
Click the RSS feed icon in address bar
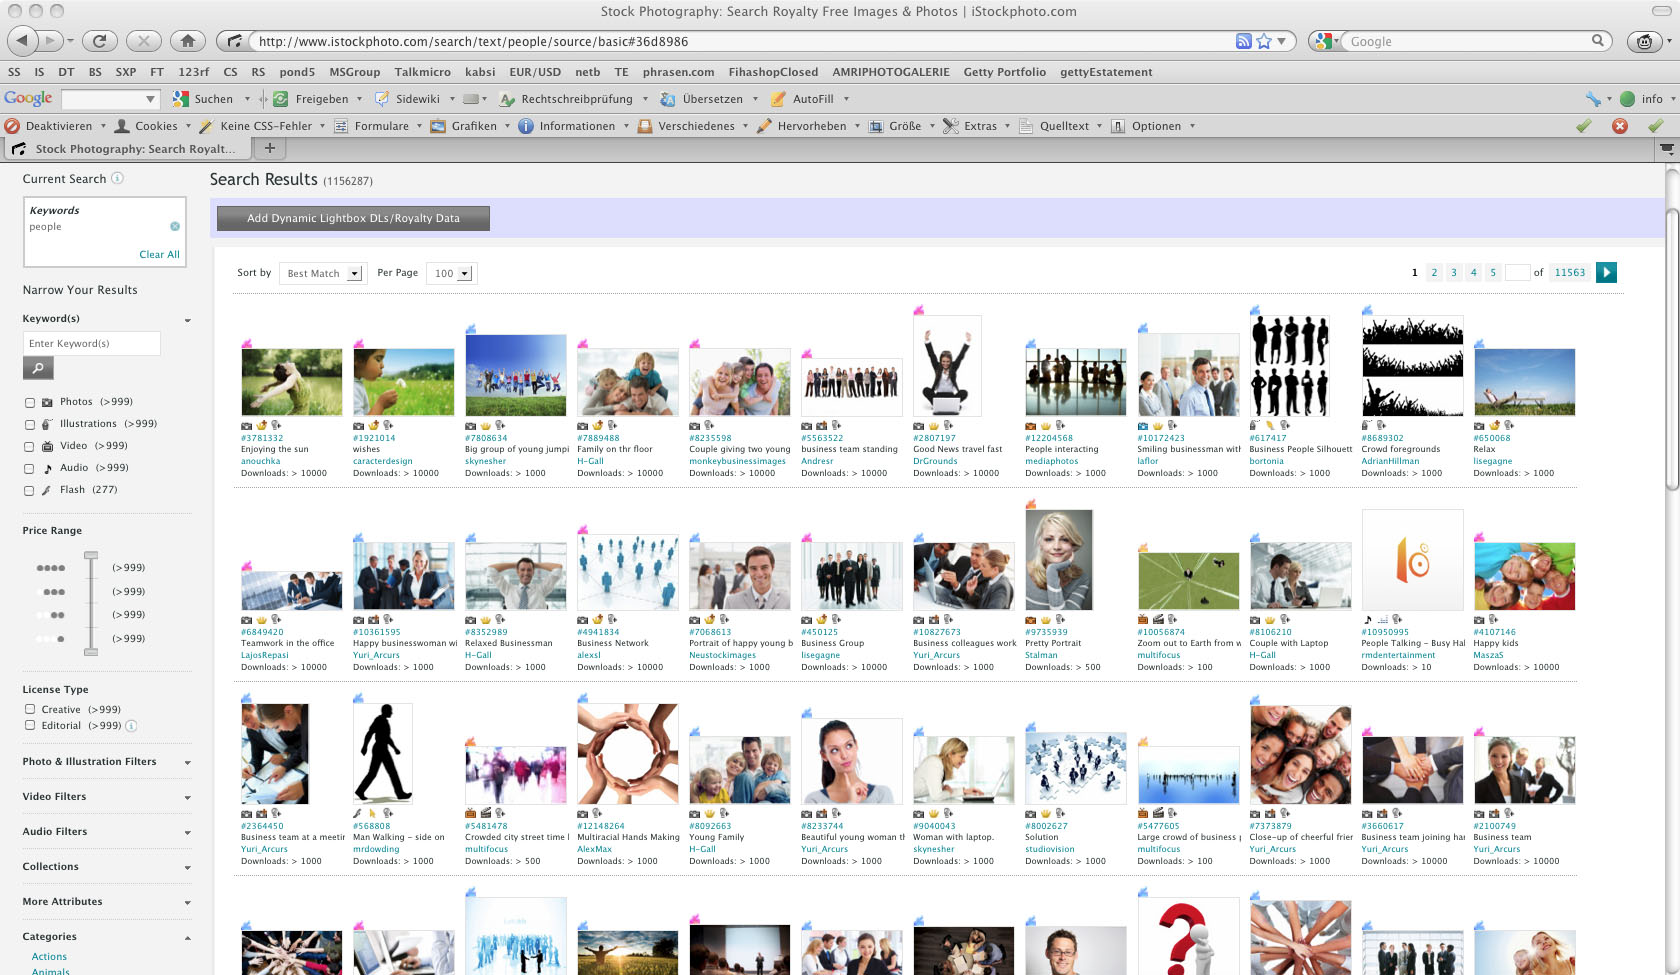1243,41
